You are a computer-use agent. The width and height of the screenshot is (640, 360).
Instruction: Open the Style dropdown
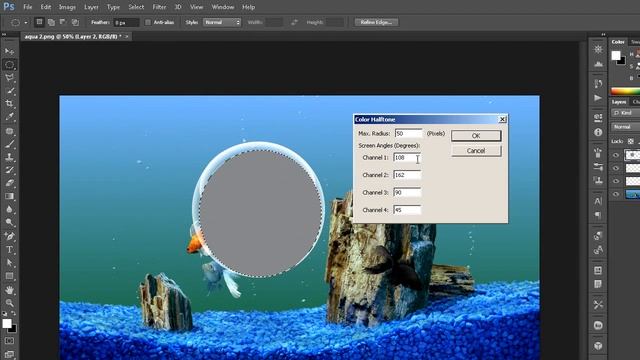click(x=222, y=22)
